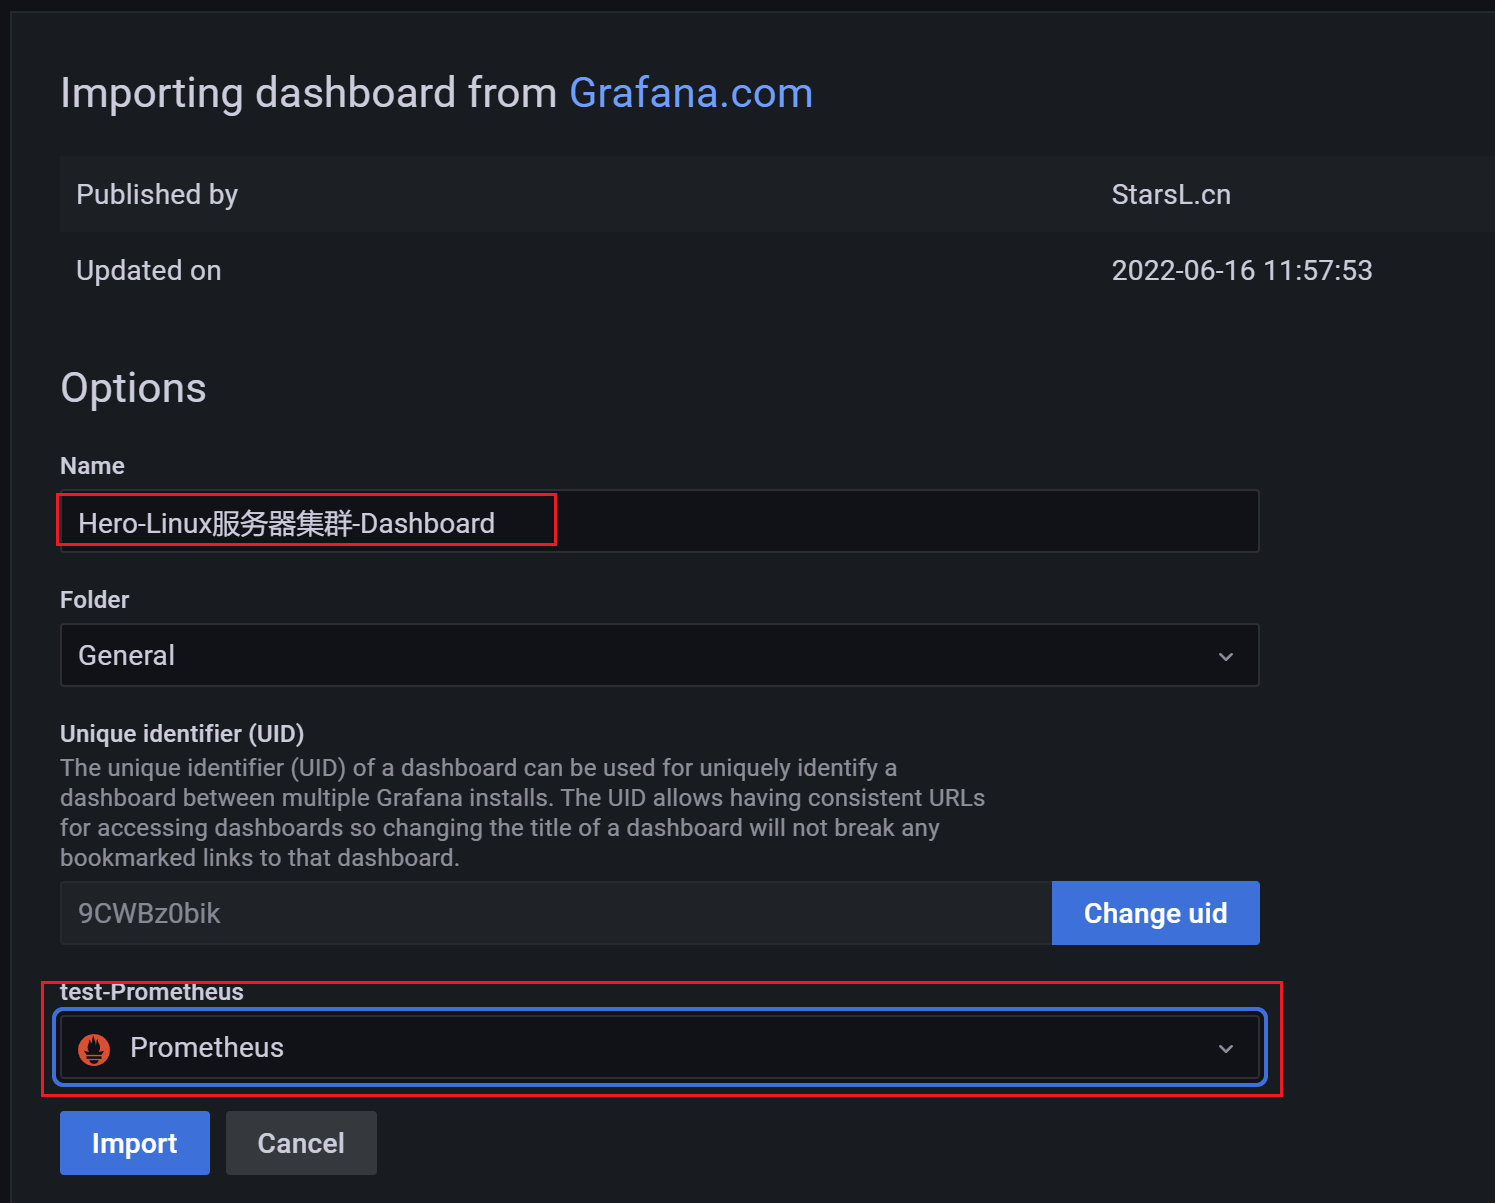Click the Updated on row label
This screenshot has width=1495, height=1203.
pos(149,271)
